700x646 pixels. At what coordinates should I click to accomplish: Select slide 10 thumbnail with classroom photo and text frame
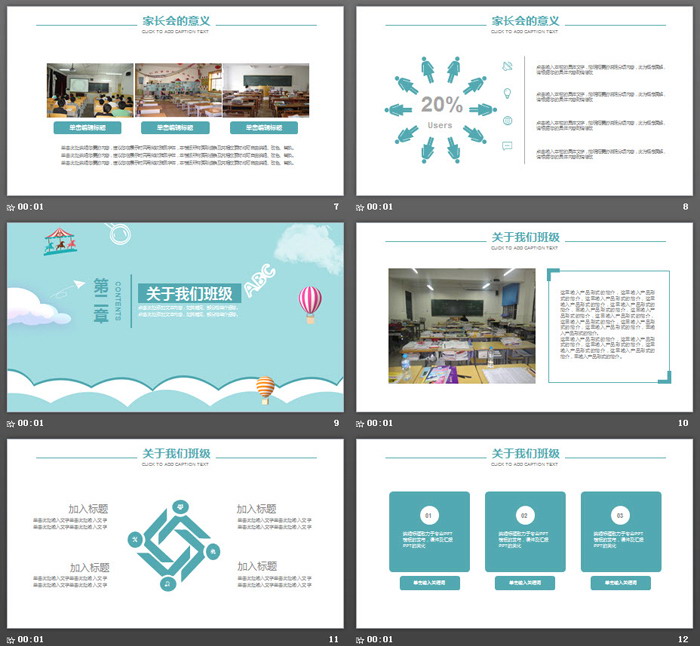tap(525, 317)
